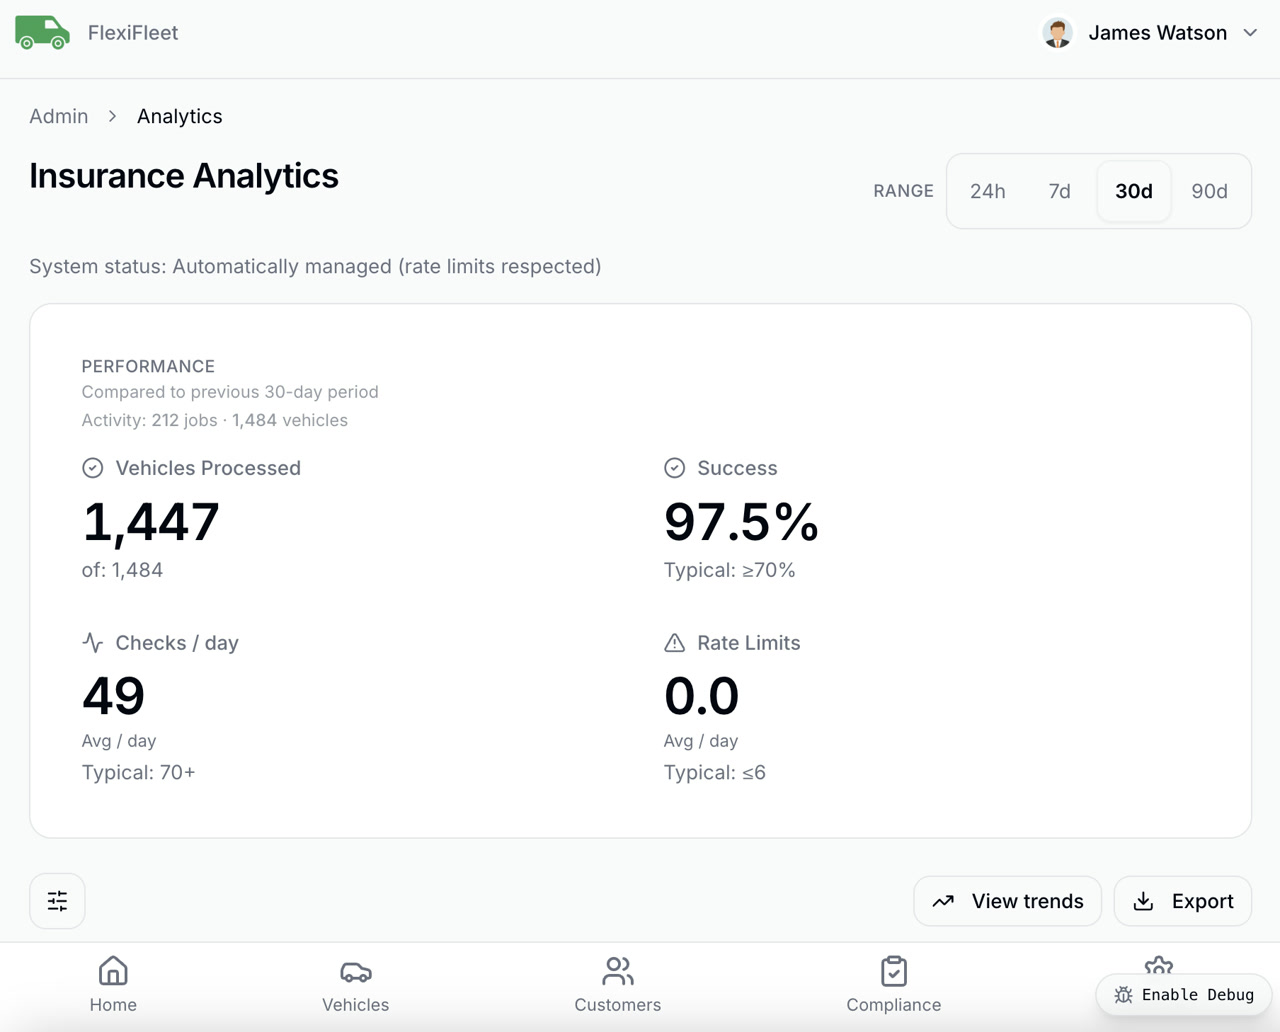This screenshot has width=1280, height=1032.
Task: Click the Analytics breadcrumb item
Action: pyautogui.click(x=180, y=116)
